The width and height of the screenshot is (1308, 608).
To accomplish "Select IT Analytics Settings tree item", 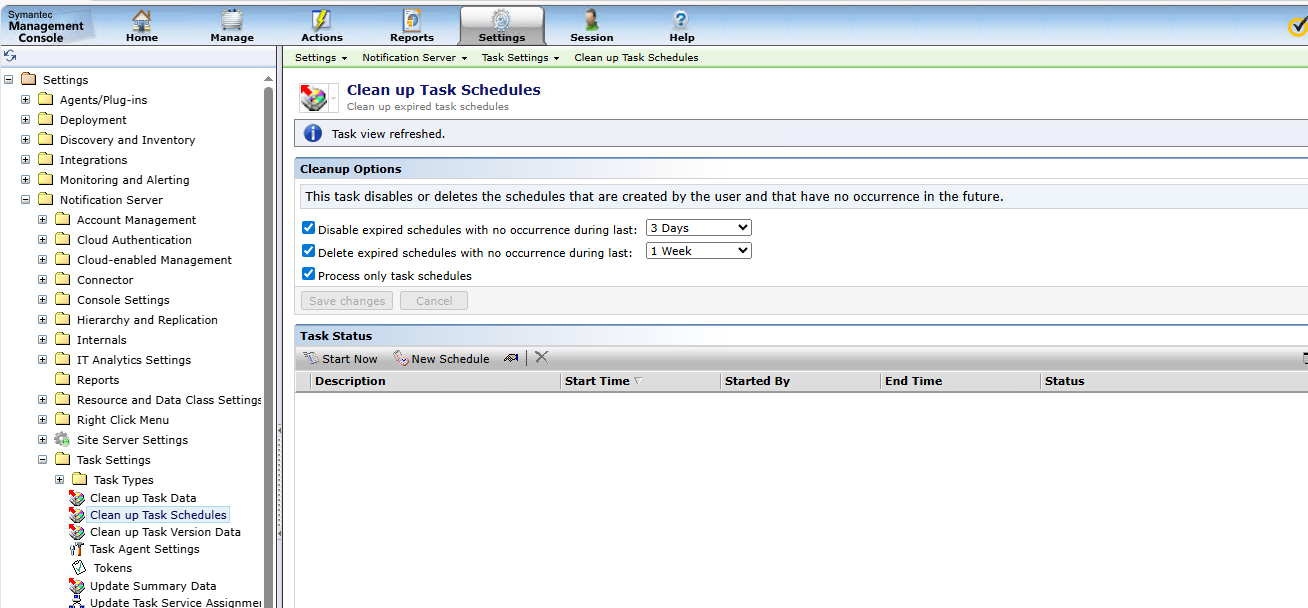I will [x=134, y=360].
